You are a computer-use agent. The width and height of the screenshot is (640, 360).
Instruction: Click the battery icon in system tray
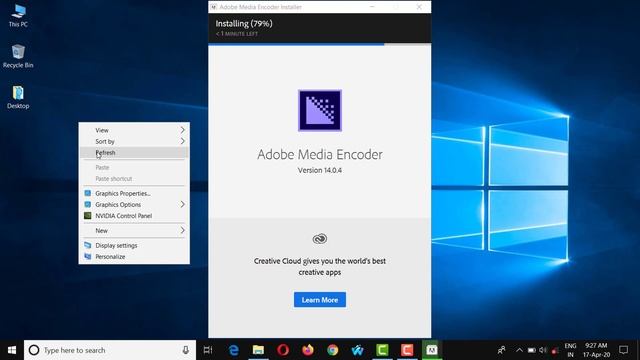531,350
